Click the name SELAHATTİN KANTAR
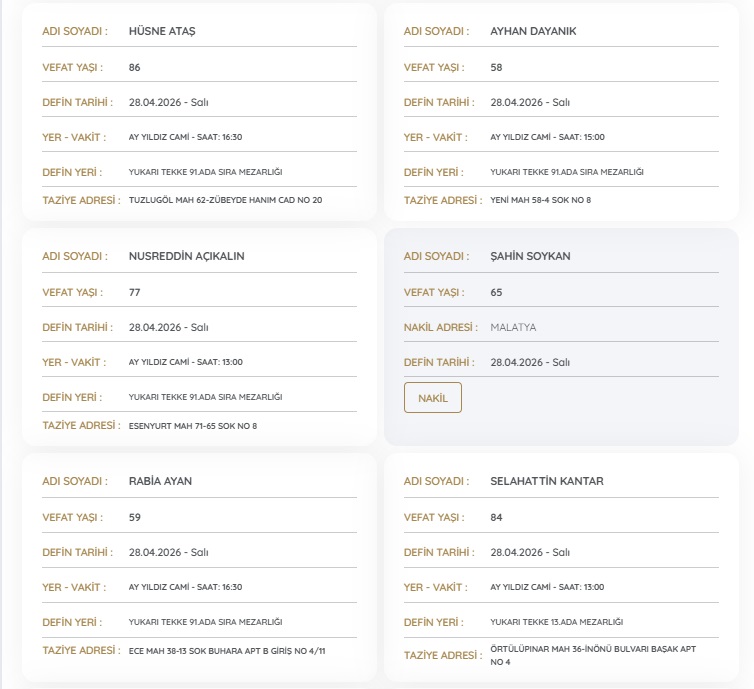This screenshot has width=754, height=689. tap(547, 481)
